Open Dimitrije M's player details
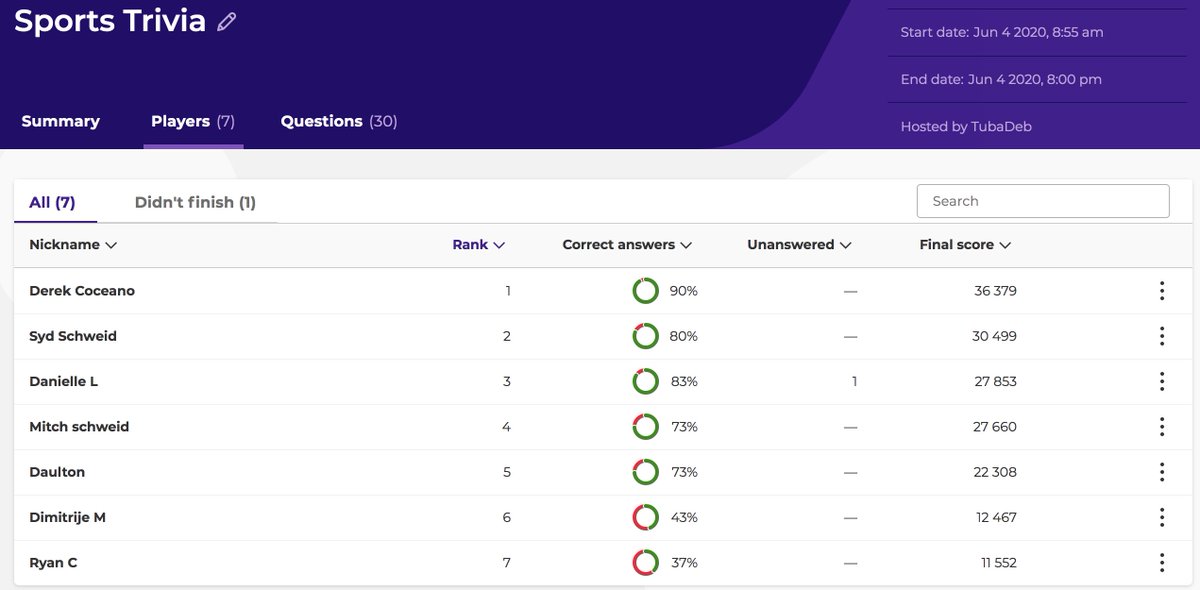This screenshot has height=590, width=1200. coord(67,517)
